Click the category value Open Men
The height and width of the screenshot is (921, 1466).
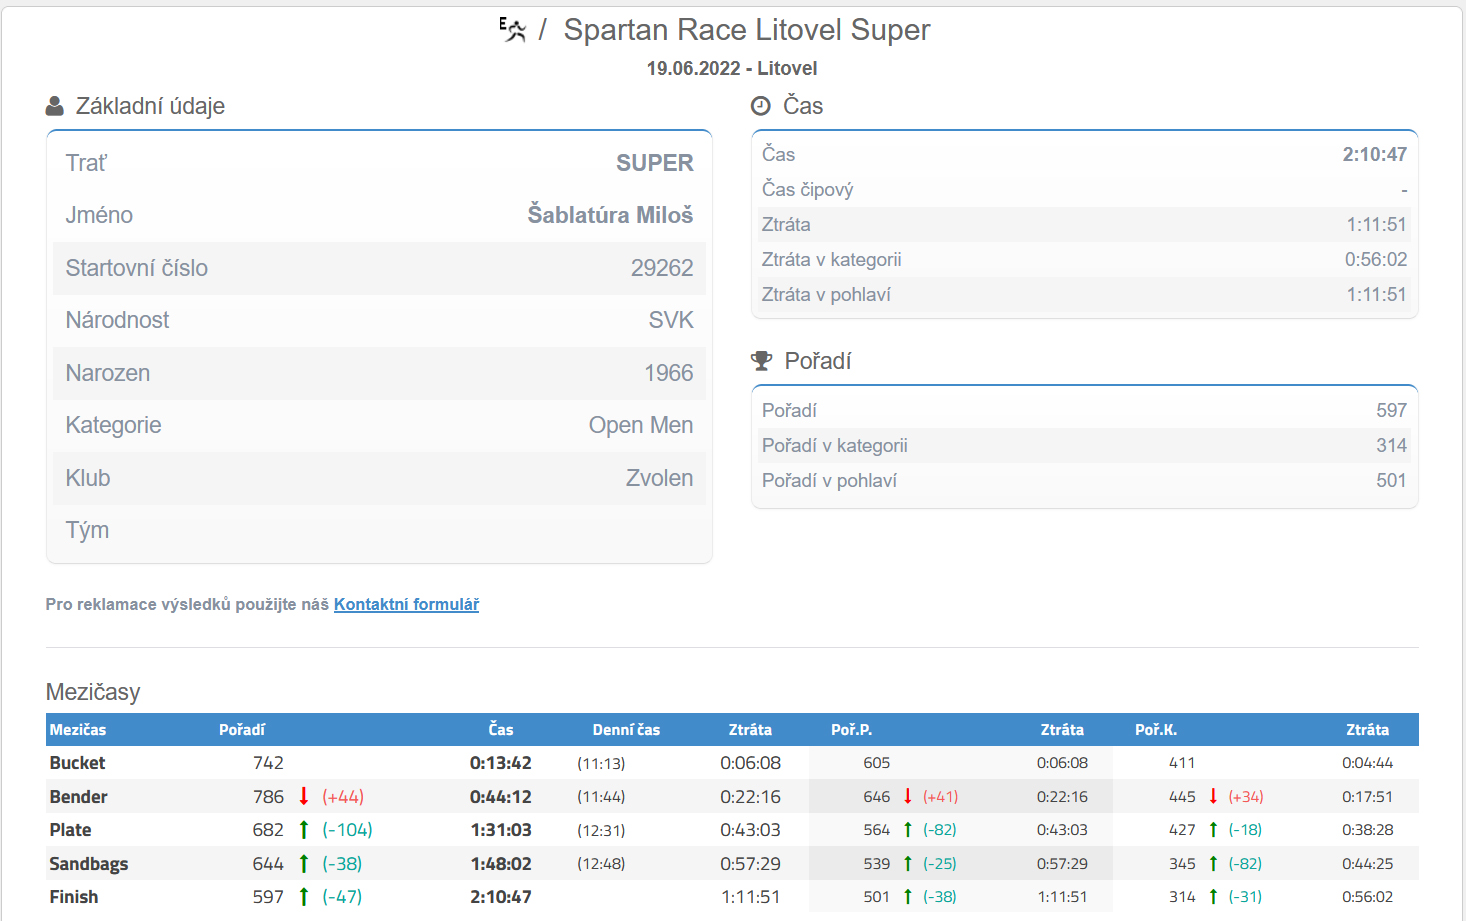(x=641, y=425)
